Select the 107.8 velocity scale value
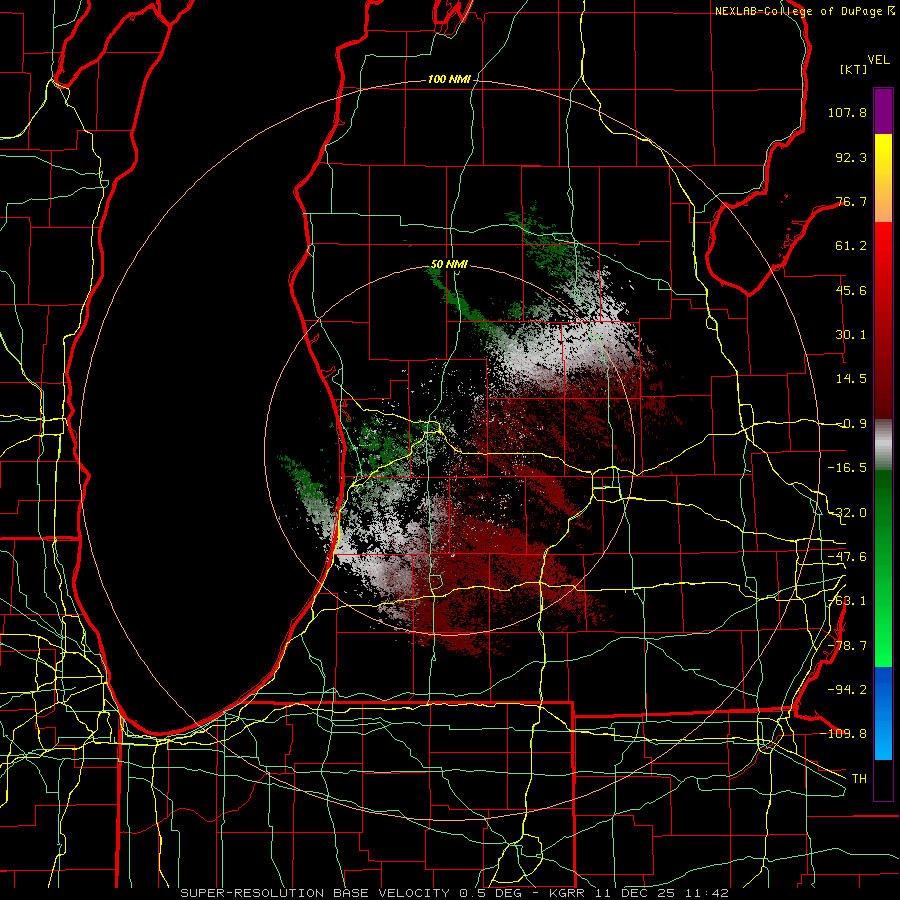 pyautogui.click(x=847, y=112)
